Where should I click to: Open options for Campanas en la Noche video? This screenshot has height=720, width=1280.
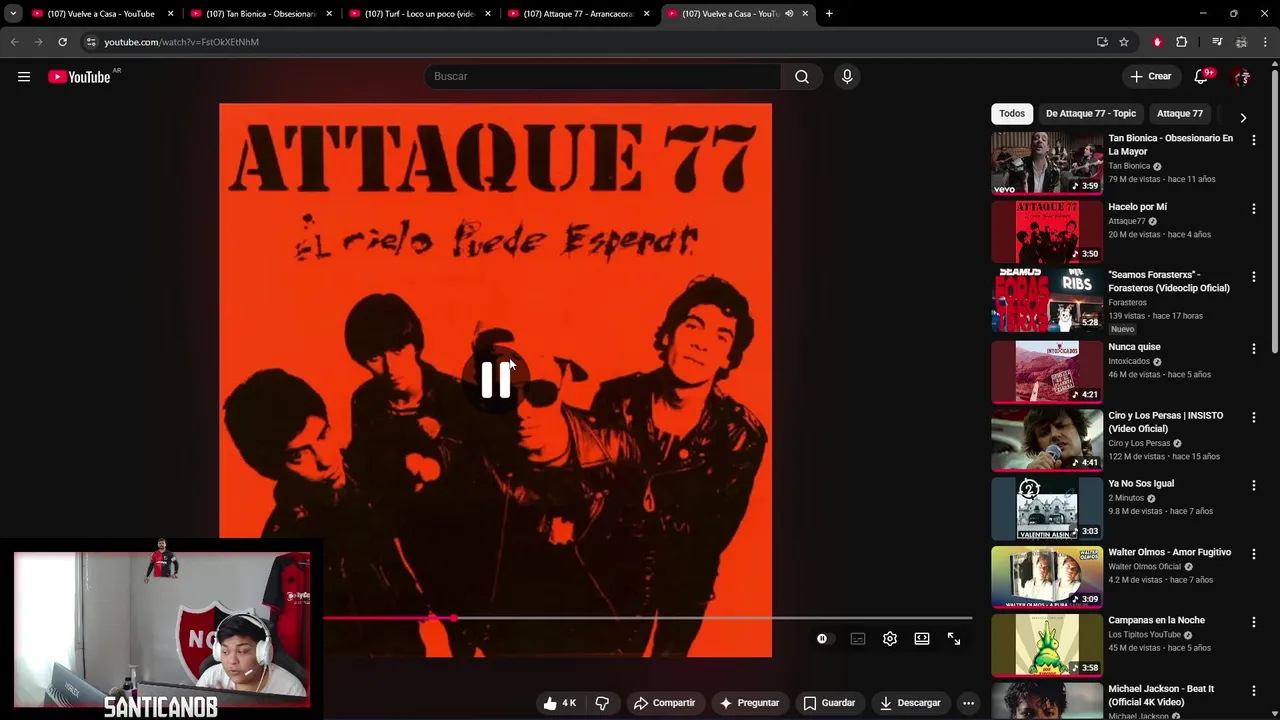pyautogui.click(x=1253, y=622)
